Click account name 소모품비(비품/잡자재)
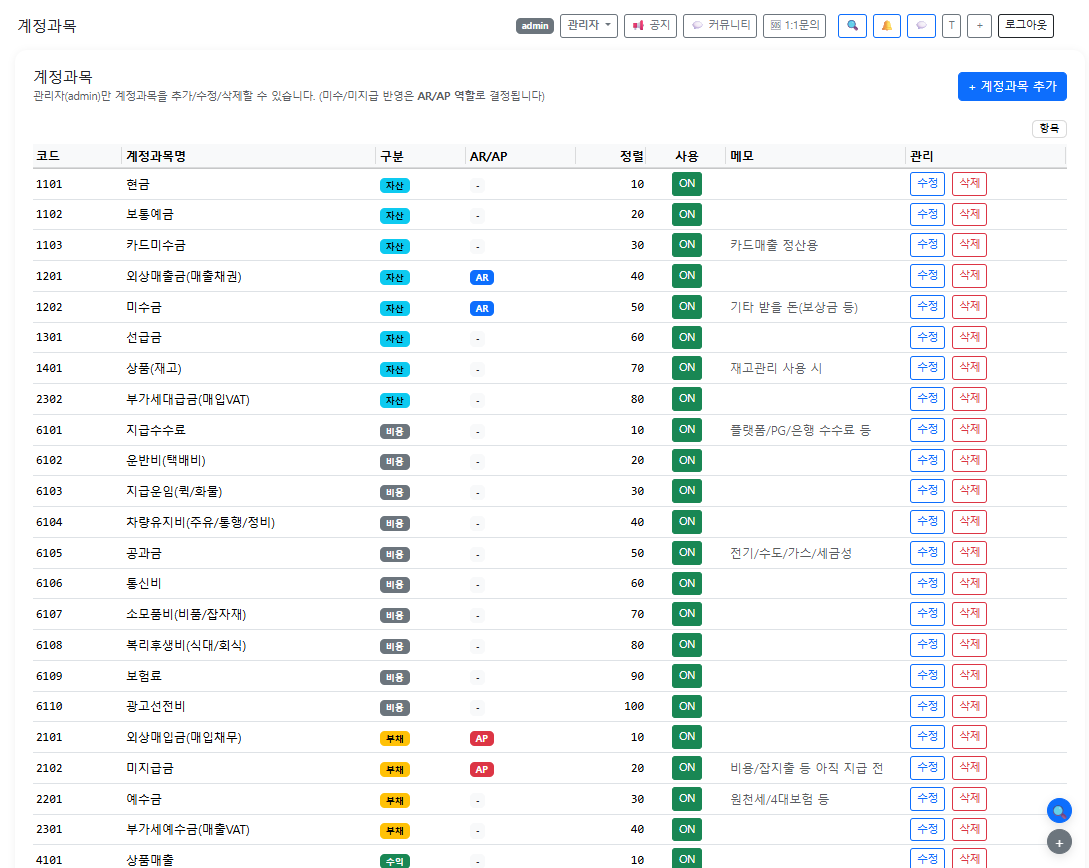 point(186,614)
